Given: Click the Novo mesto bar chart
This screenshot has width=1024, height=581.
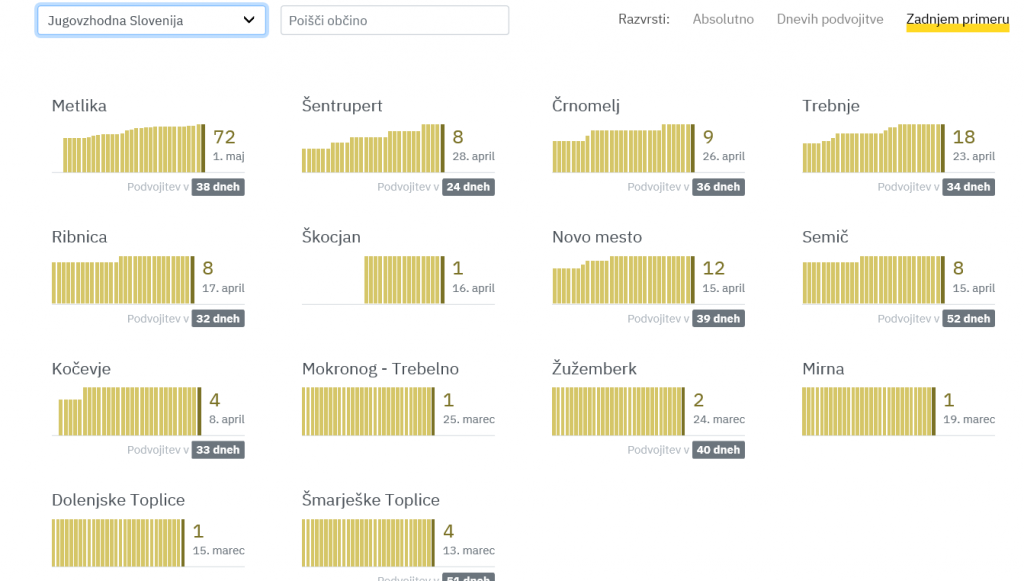Looking at the screenshot, I should (x=623, y=280).
